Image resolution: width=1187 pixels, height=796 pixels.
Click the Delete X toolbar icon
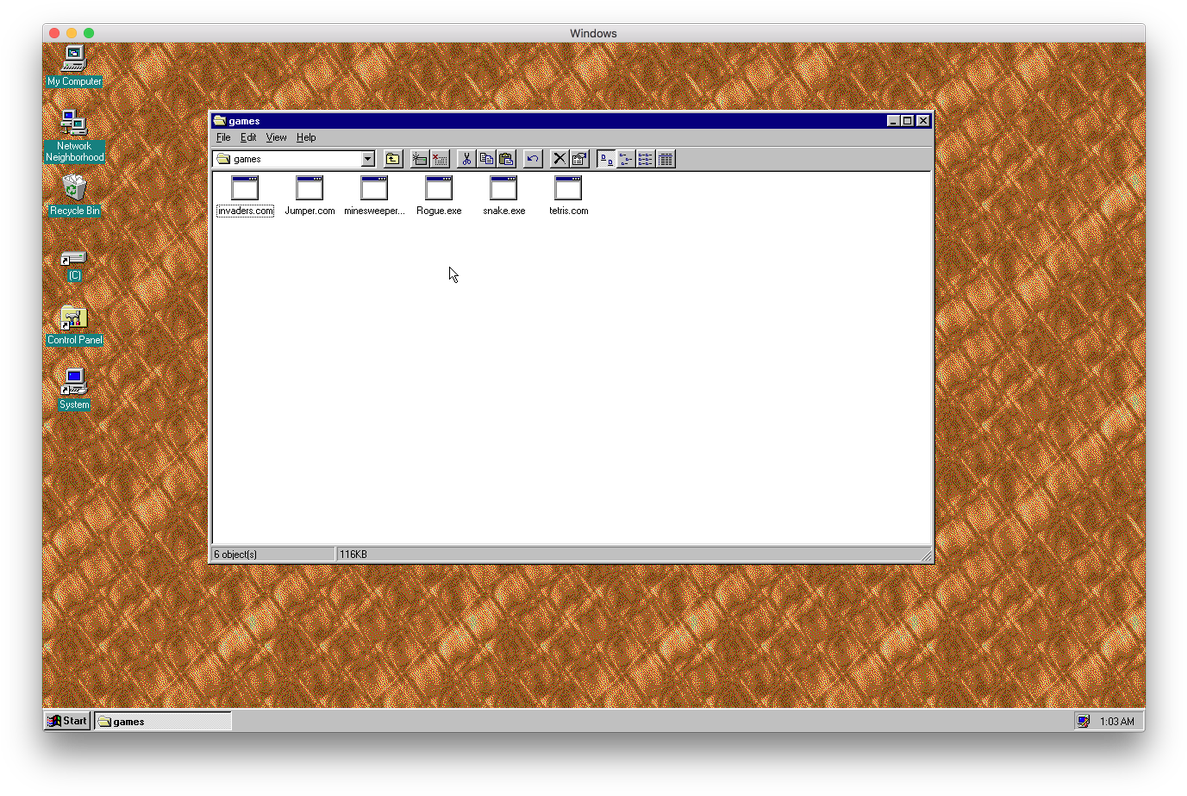(x=560, y=159)
